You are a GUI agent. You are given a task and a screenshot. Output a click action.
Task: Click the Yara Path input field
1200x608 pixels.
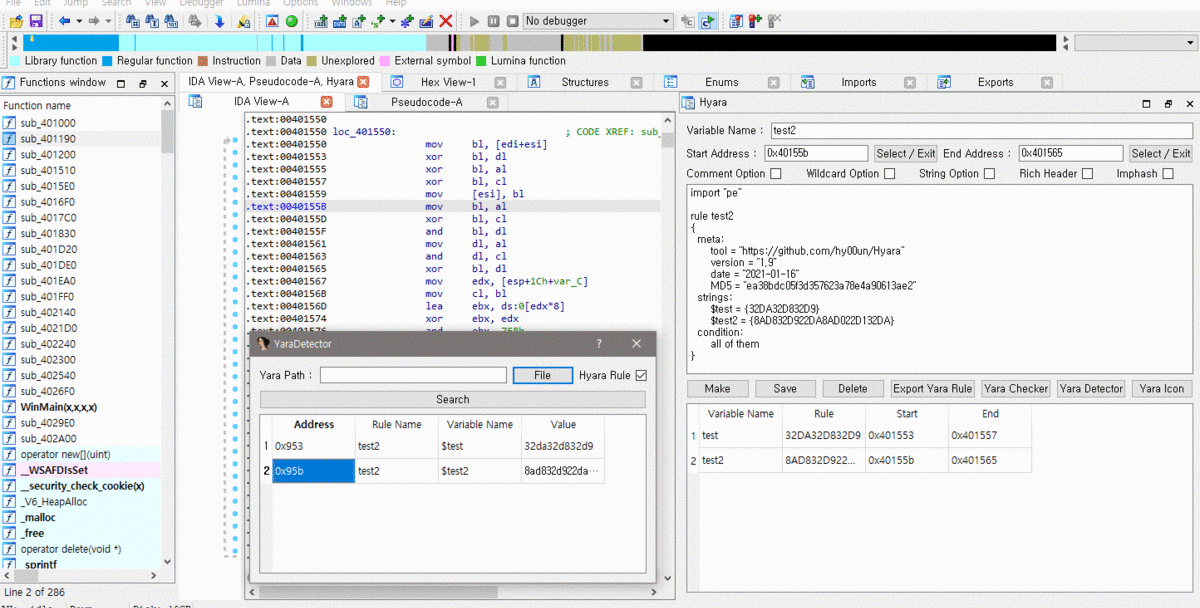click(x=413, y=375)
